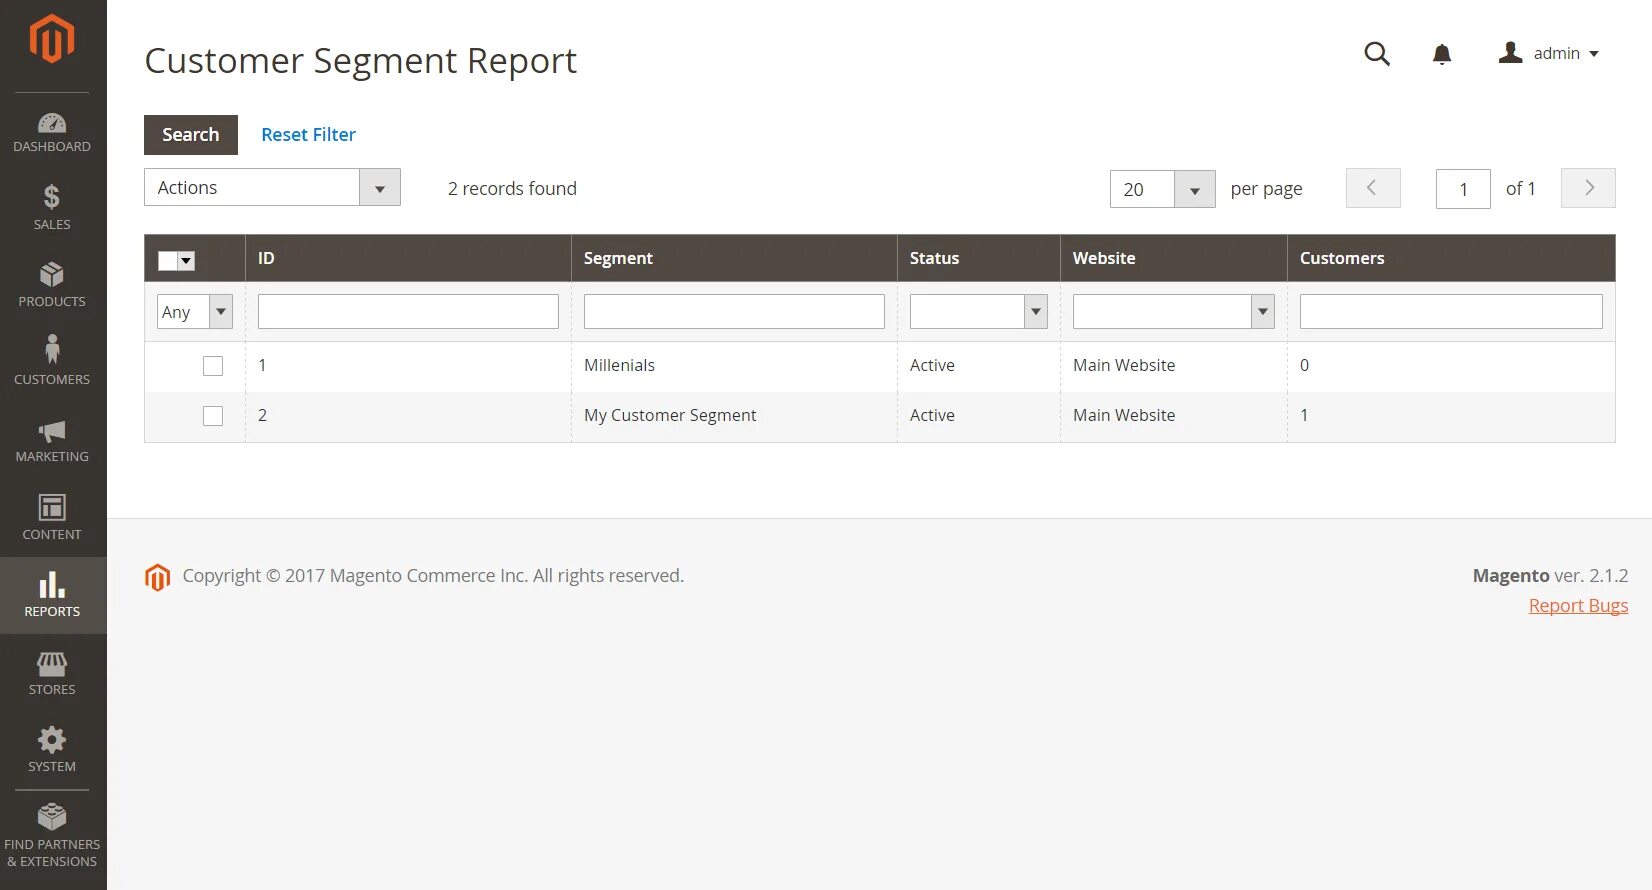Click customers count 1 in My Customer Segment row
This screenshot has width=1652, height=890.
[x=1304, y=416]
